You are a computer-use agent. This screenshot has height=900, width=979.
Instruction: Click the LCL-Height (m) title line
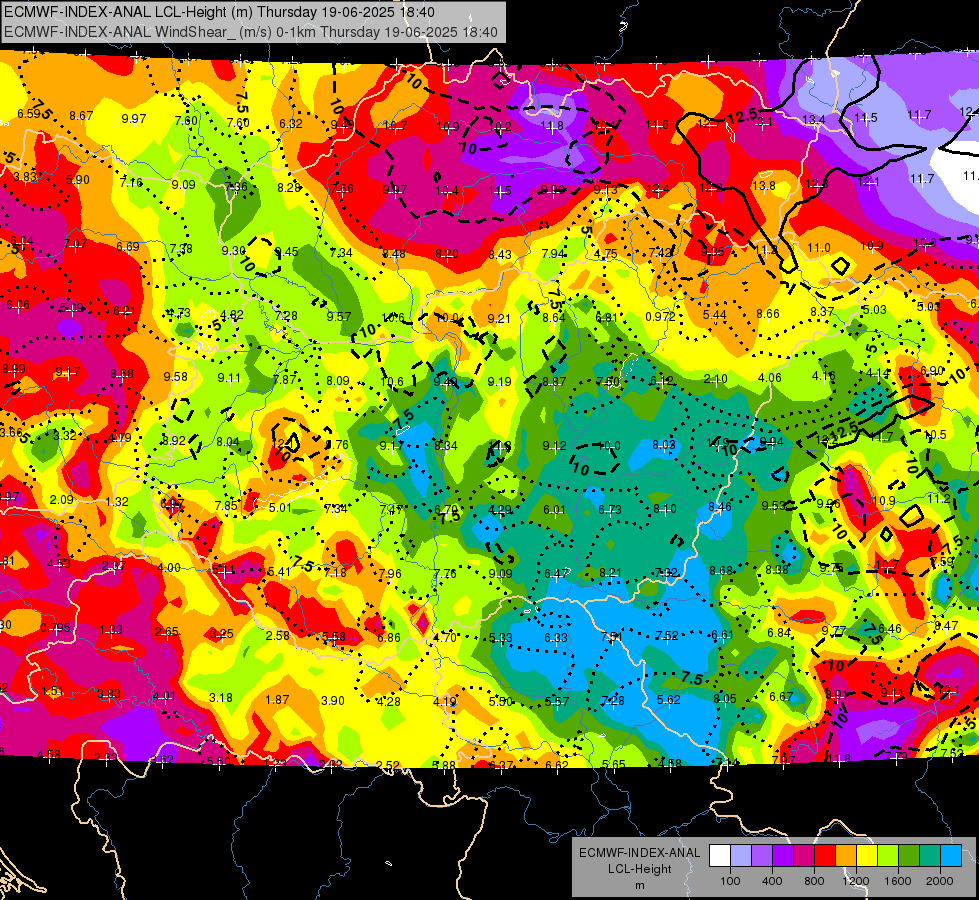tap(219, 12)
